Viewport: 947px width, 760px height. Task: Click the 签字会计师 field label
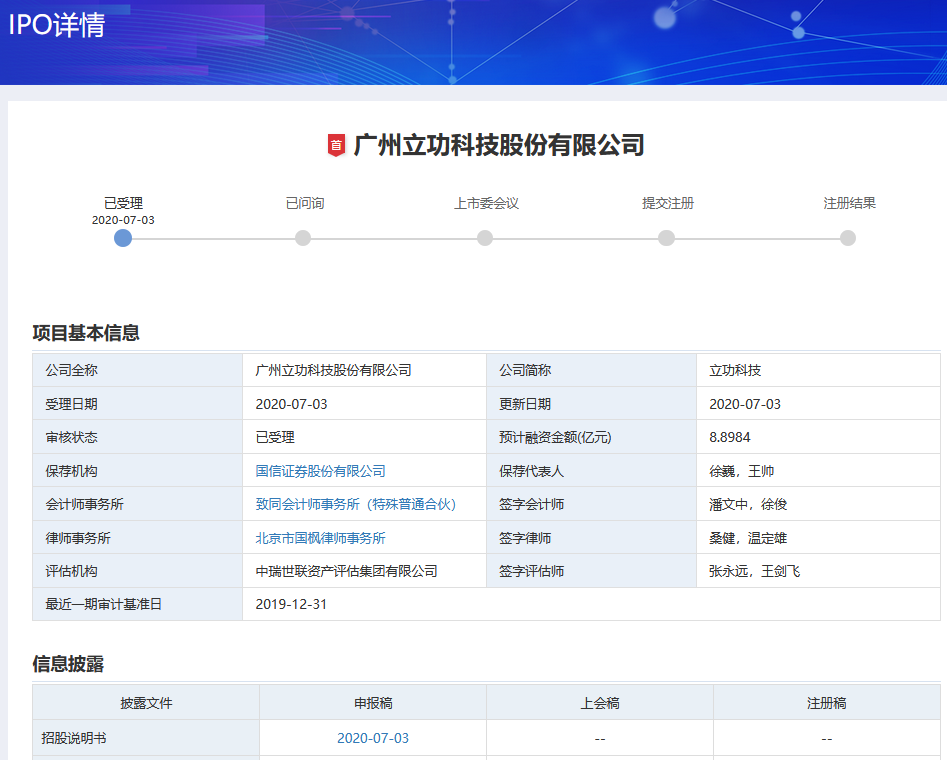click(531, 504)
